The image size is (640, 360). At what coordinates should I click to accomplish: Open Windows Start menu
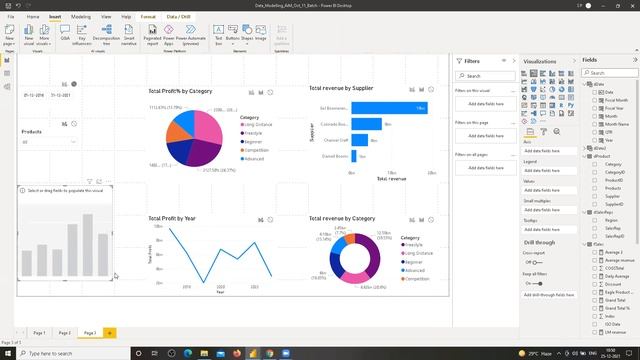point(8,353)
